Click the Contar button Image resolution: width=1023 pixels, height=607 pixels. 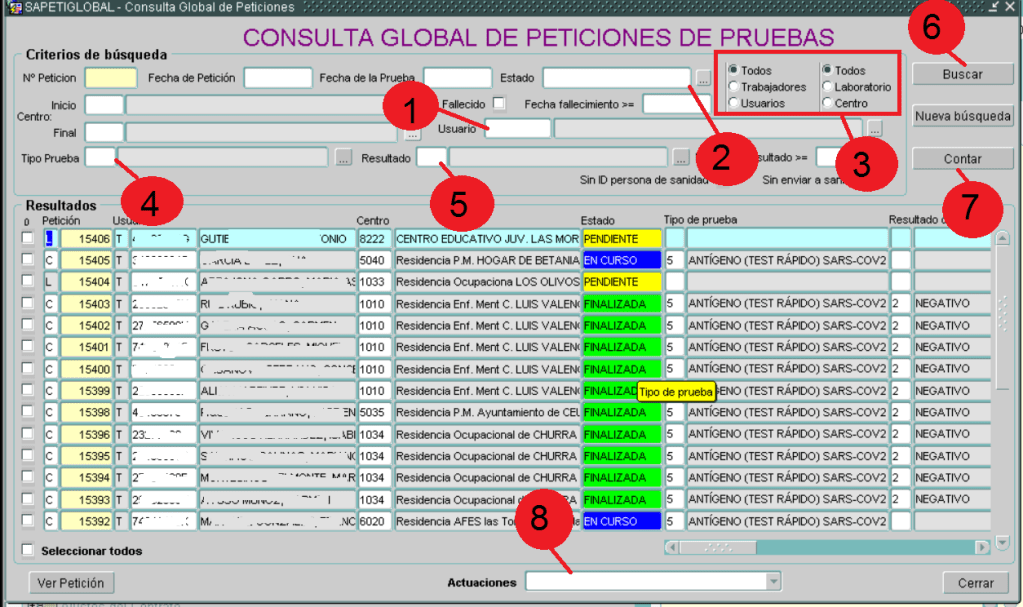(x=962, y=159)
